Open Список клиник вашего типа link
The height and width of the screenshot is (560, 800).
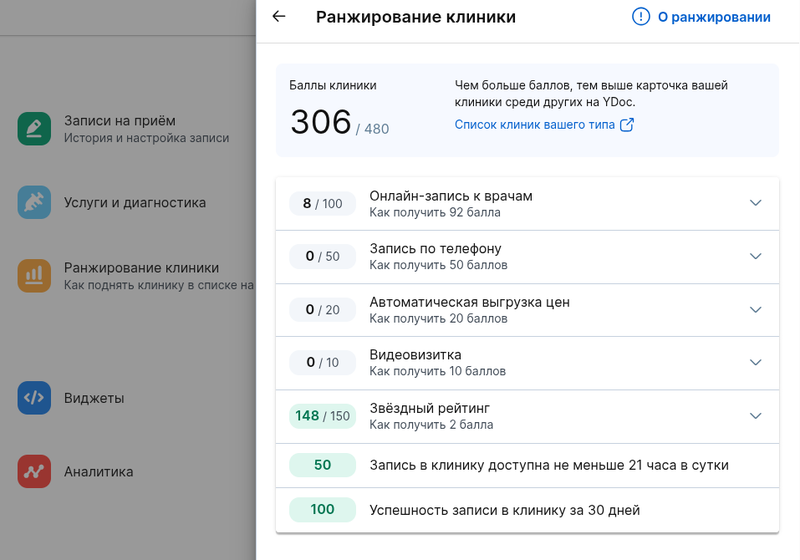tap(535, 124)
